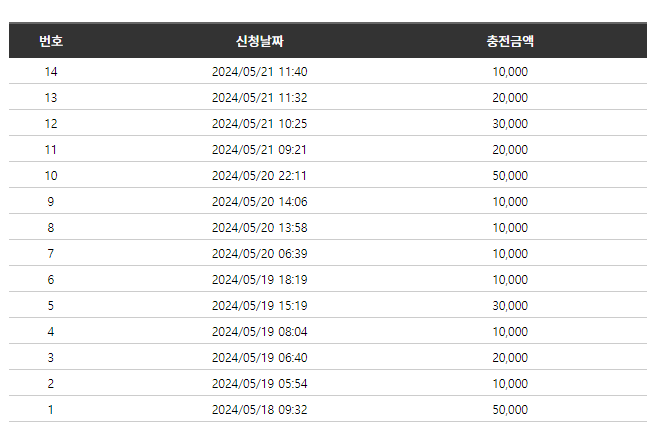The image size is (647, 444).
Task: Click the 번호 column header
Action: tap(51, 41)
